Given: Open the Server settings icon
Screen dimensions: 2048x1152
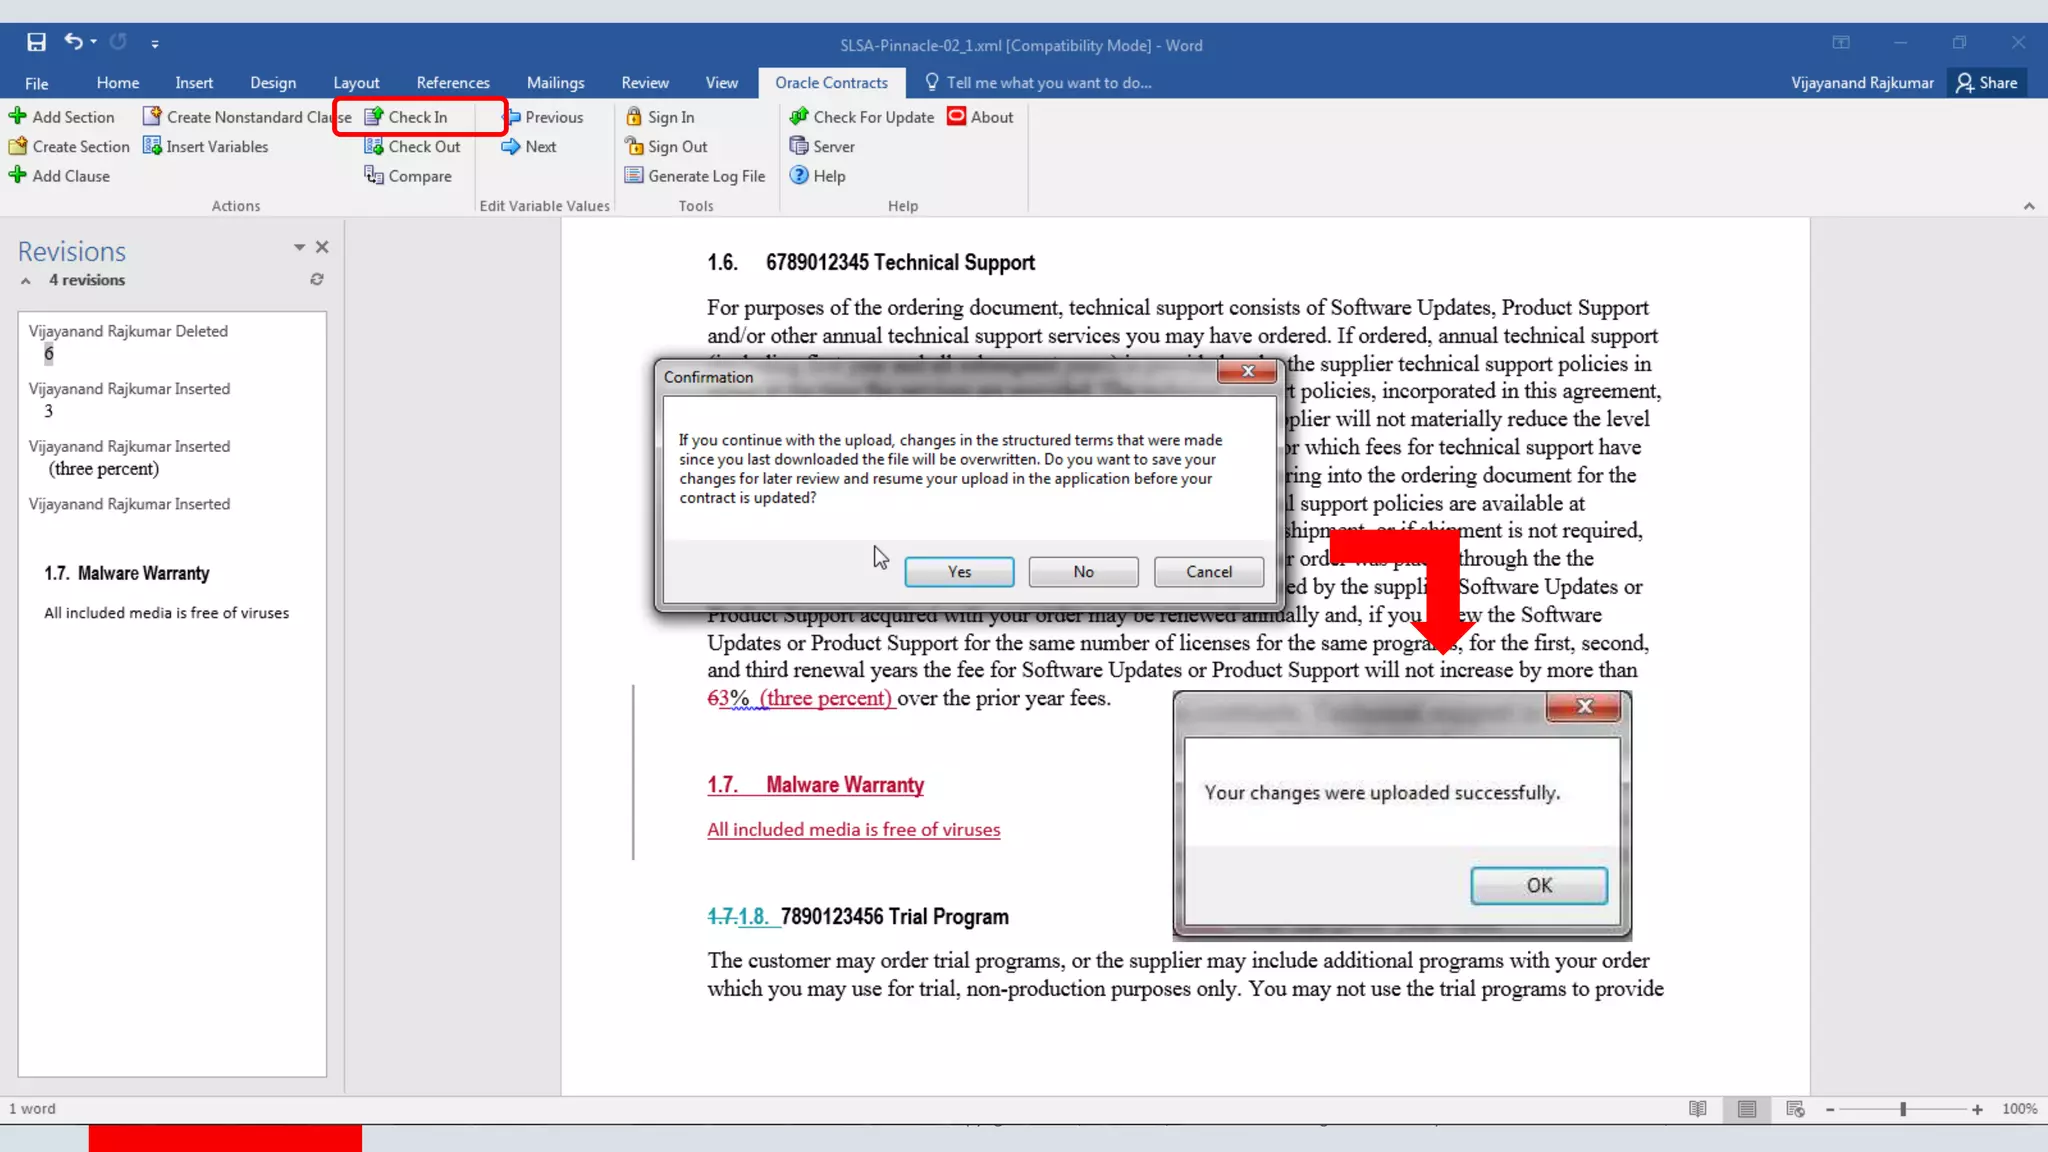Looking at the screenshot, I should (x=799, y=147).
